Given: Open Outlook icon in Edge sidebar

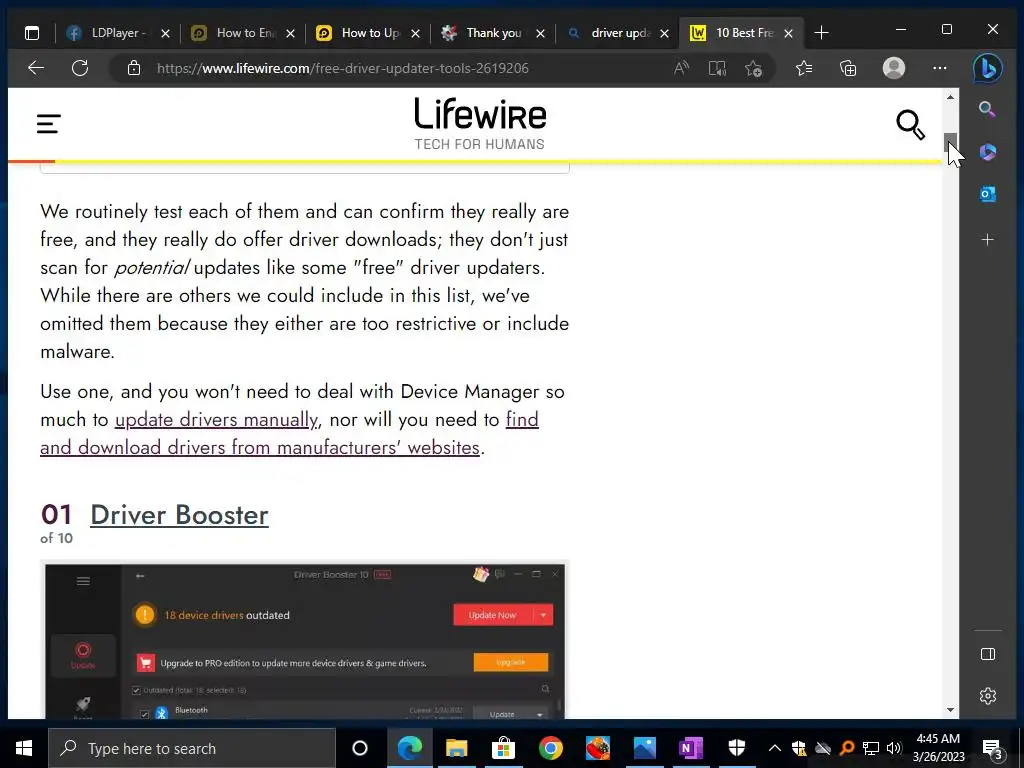Looking at the screenshot, I should pyautogui.click(x=987, y=194).
